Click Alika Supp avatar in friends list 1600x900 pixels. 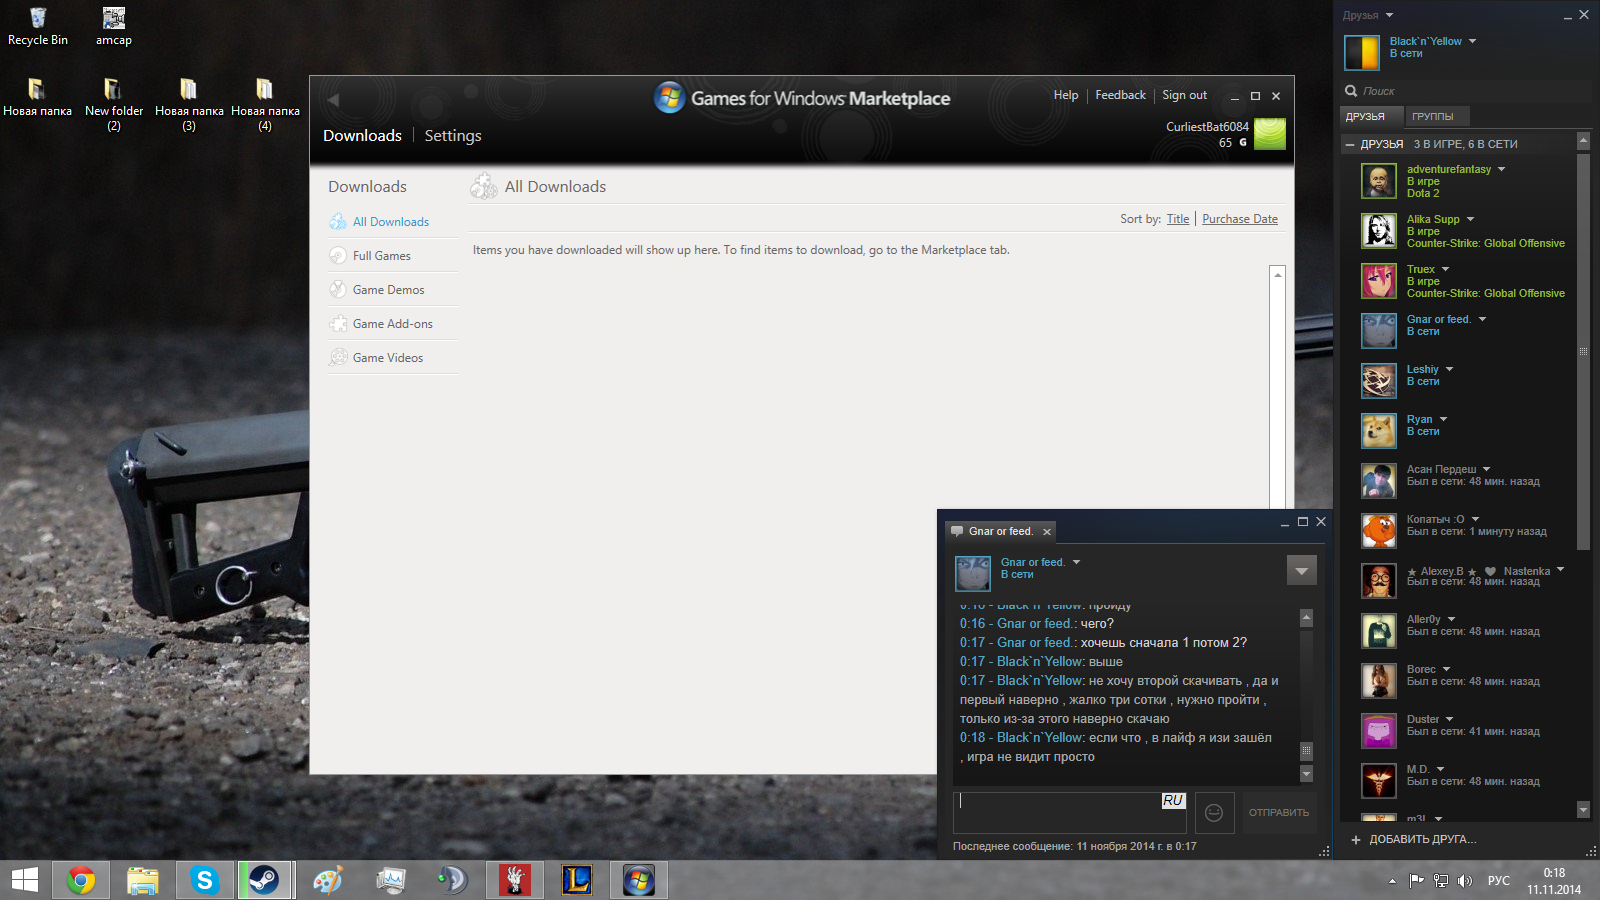[x=1379, y=231]
